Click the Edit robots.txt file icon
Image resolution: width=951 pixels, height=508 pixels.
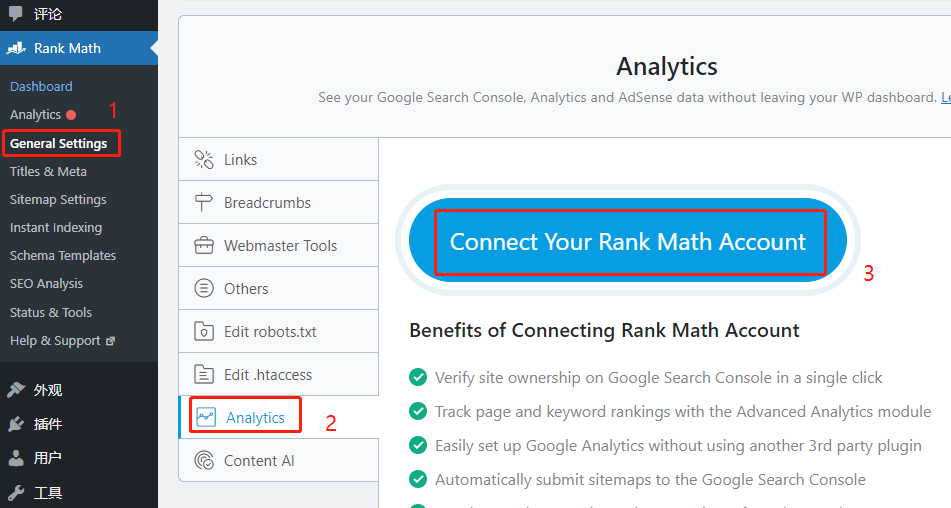tap(204, 332)
